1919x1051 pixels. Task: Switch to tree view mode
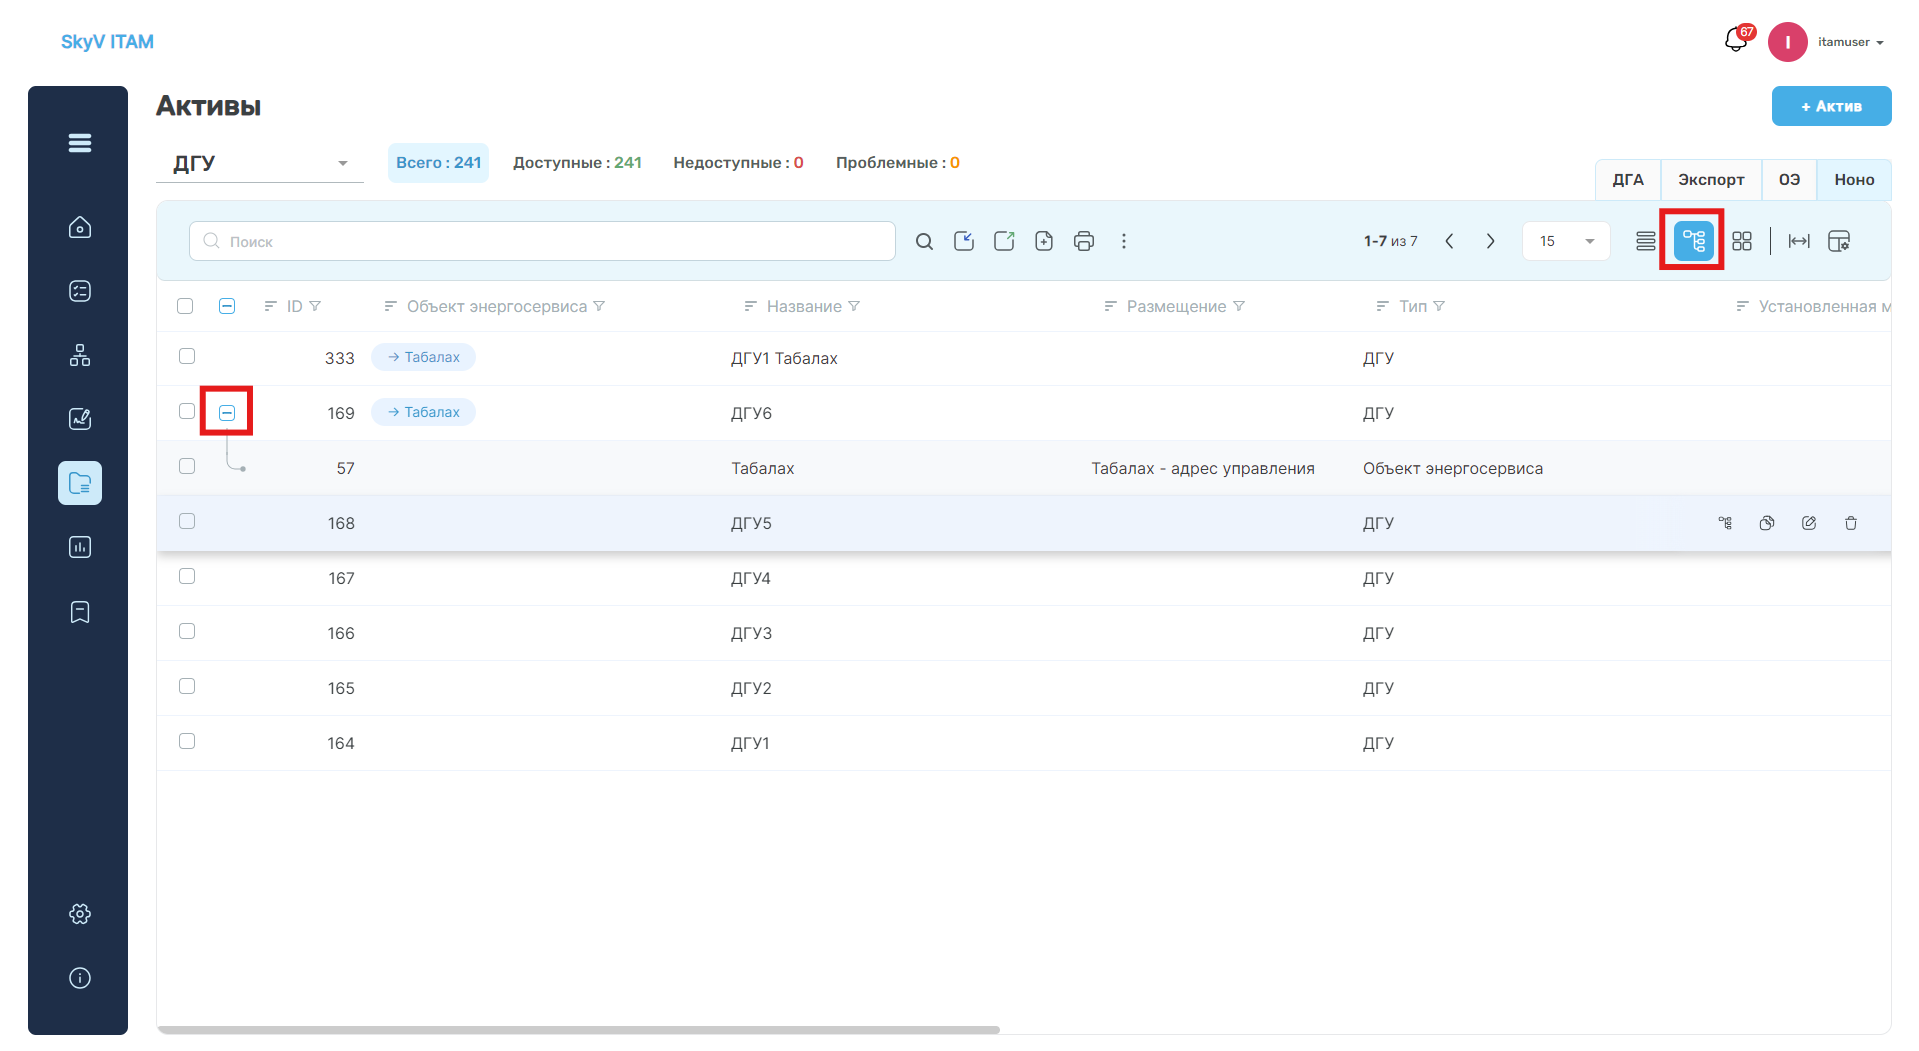1693,241
